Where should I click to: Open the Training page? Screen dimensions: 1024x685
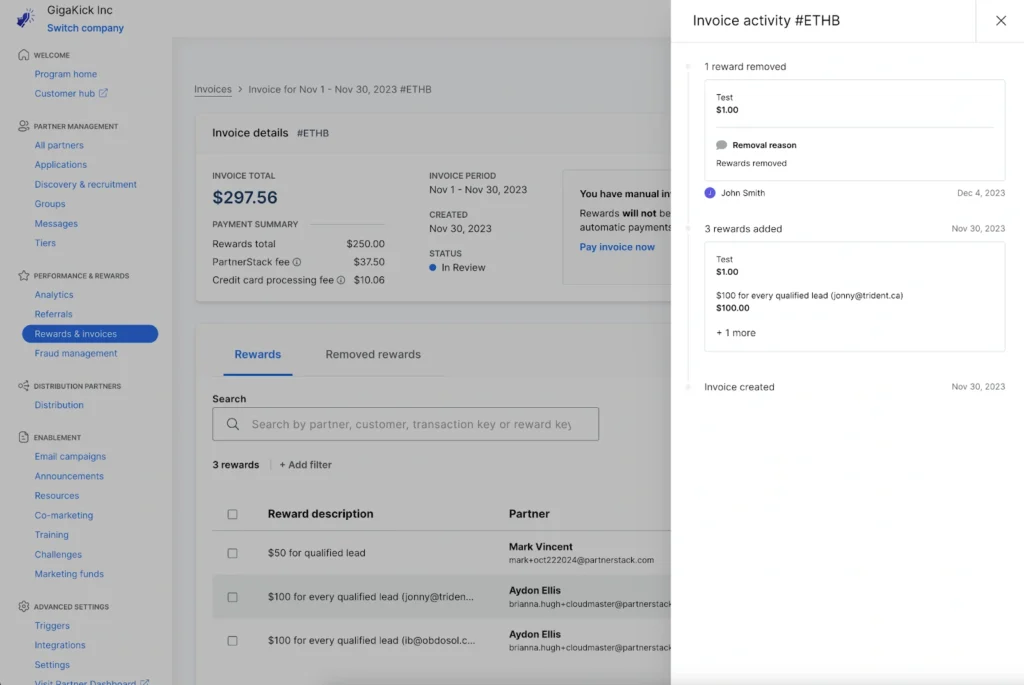tap(51, 535)
